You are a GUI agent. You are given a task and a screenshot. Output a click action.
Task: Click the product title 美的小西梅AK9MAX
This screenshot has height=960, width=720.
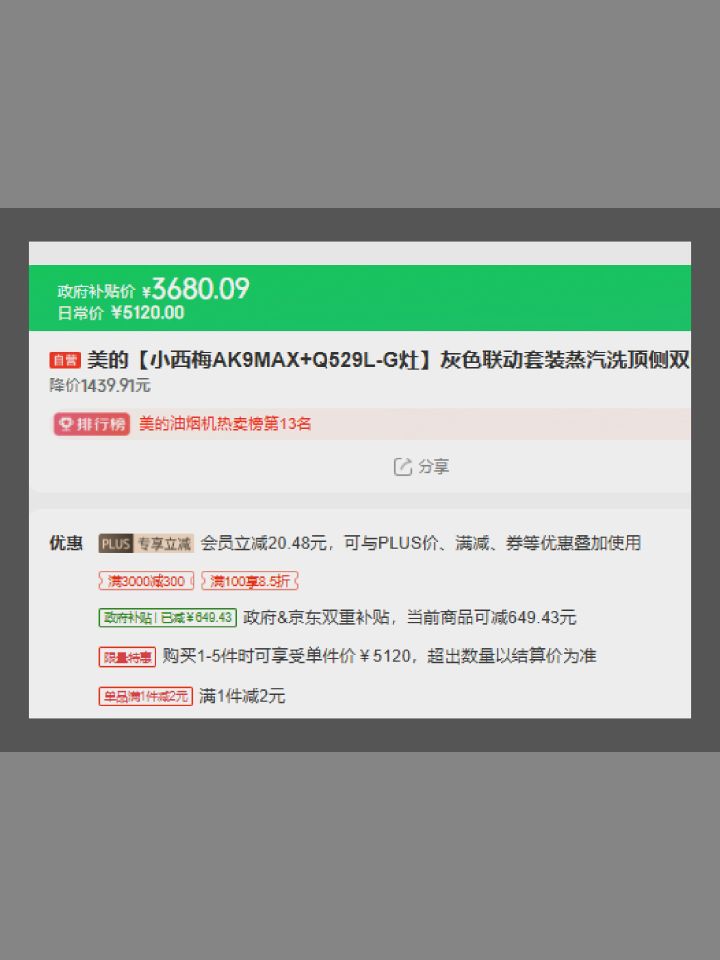tap(389, 360)
